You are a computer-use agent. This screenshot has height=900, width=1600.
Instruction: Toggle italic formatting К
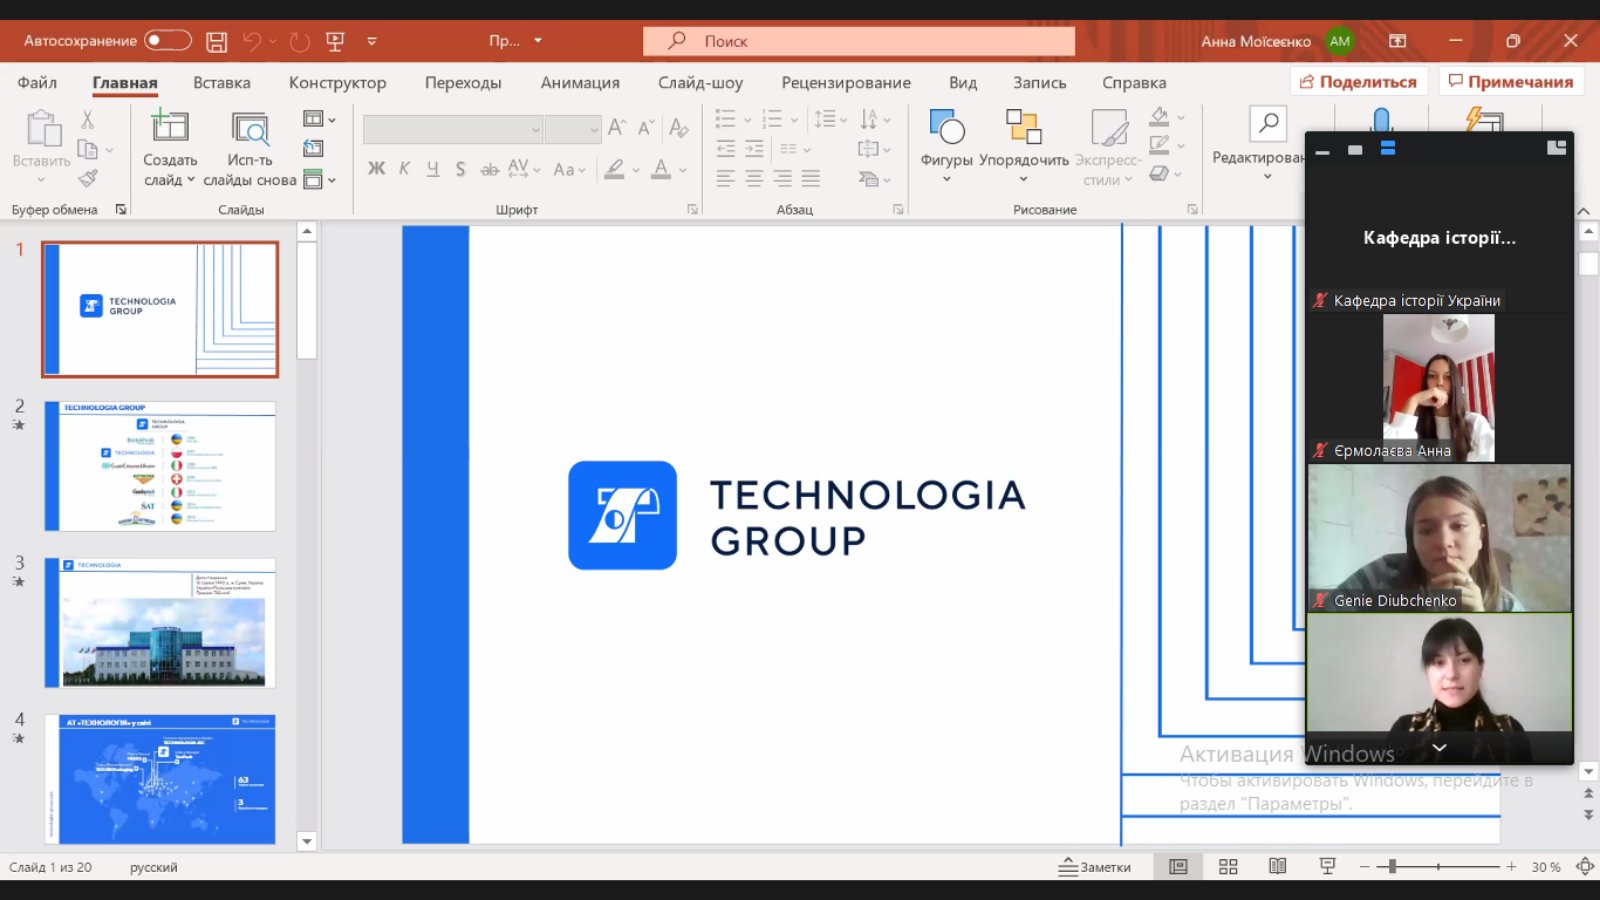(404, 169)
